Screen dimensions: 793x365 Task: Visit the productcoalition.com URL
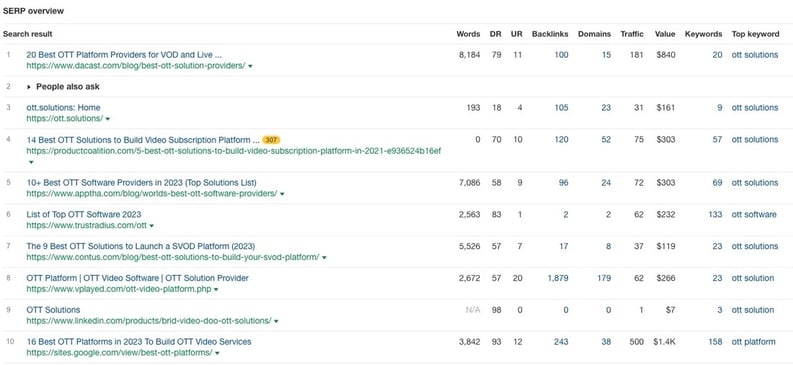[234, 151]
